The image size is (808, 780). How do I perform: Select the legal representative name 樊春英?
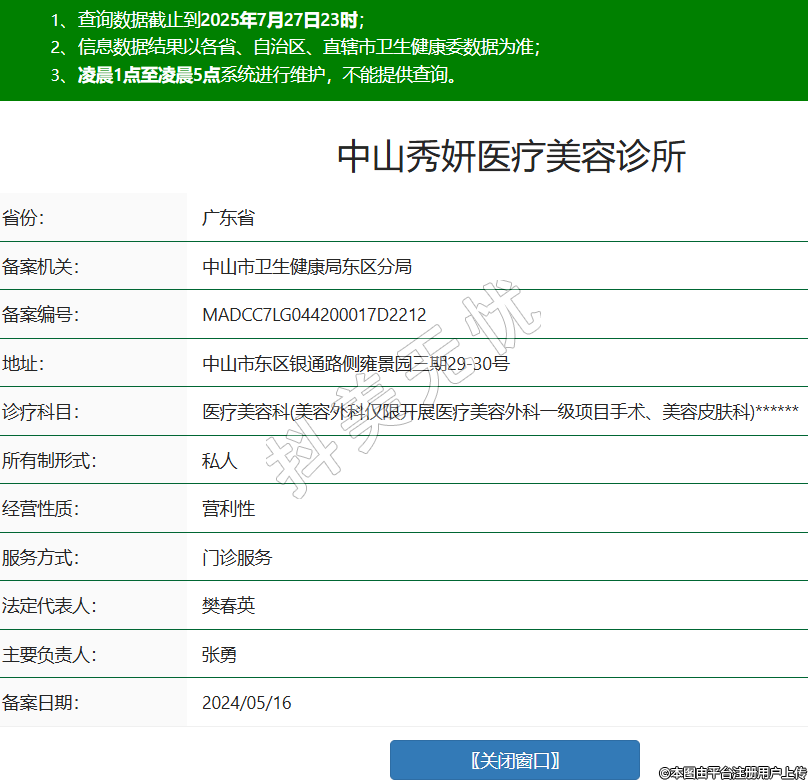228,606
